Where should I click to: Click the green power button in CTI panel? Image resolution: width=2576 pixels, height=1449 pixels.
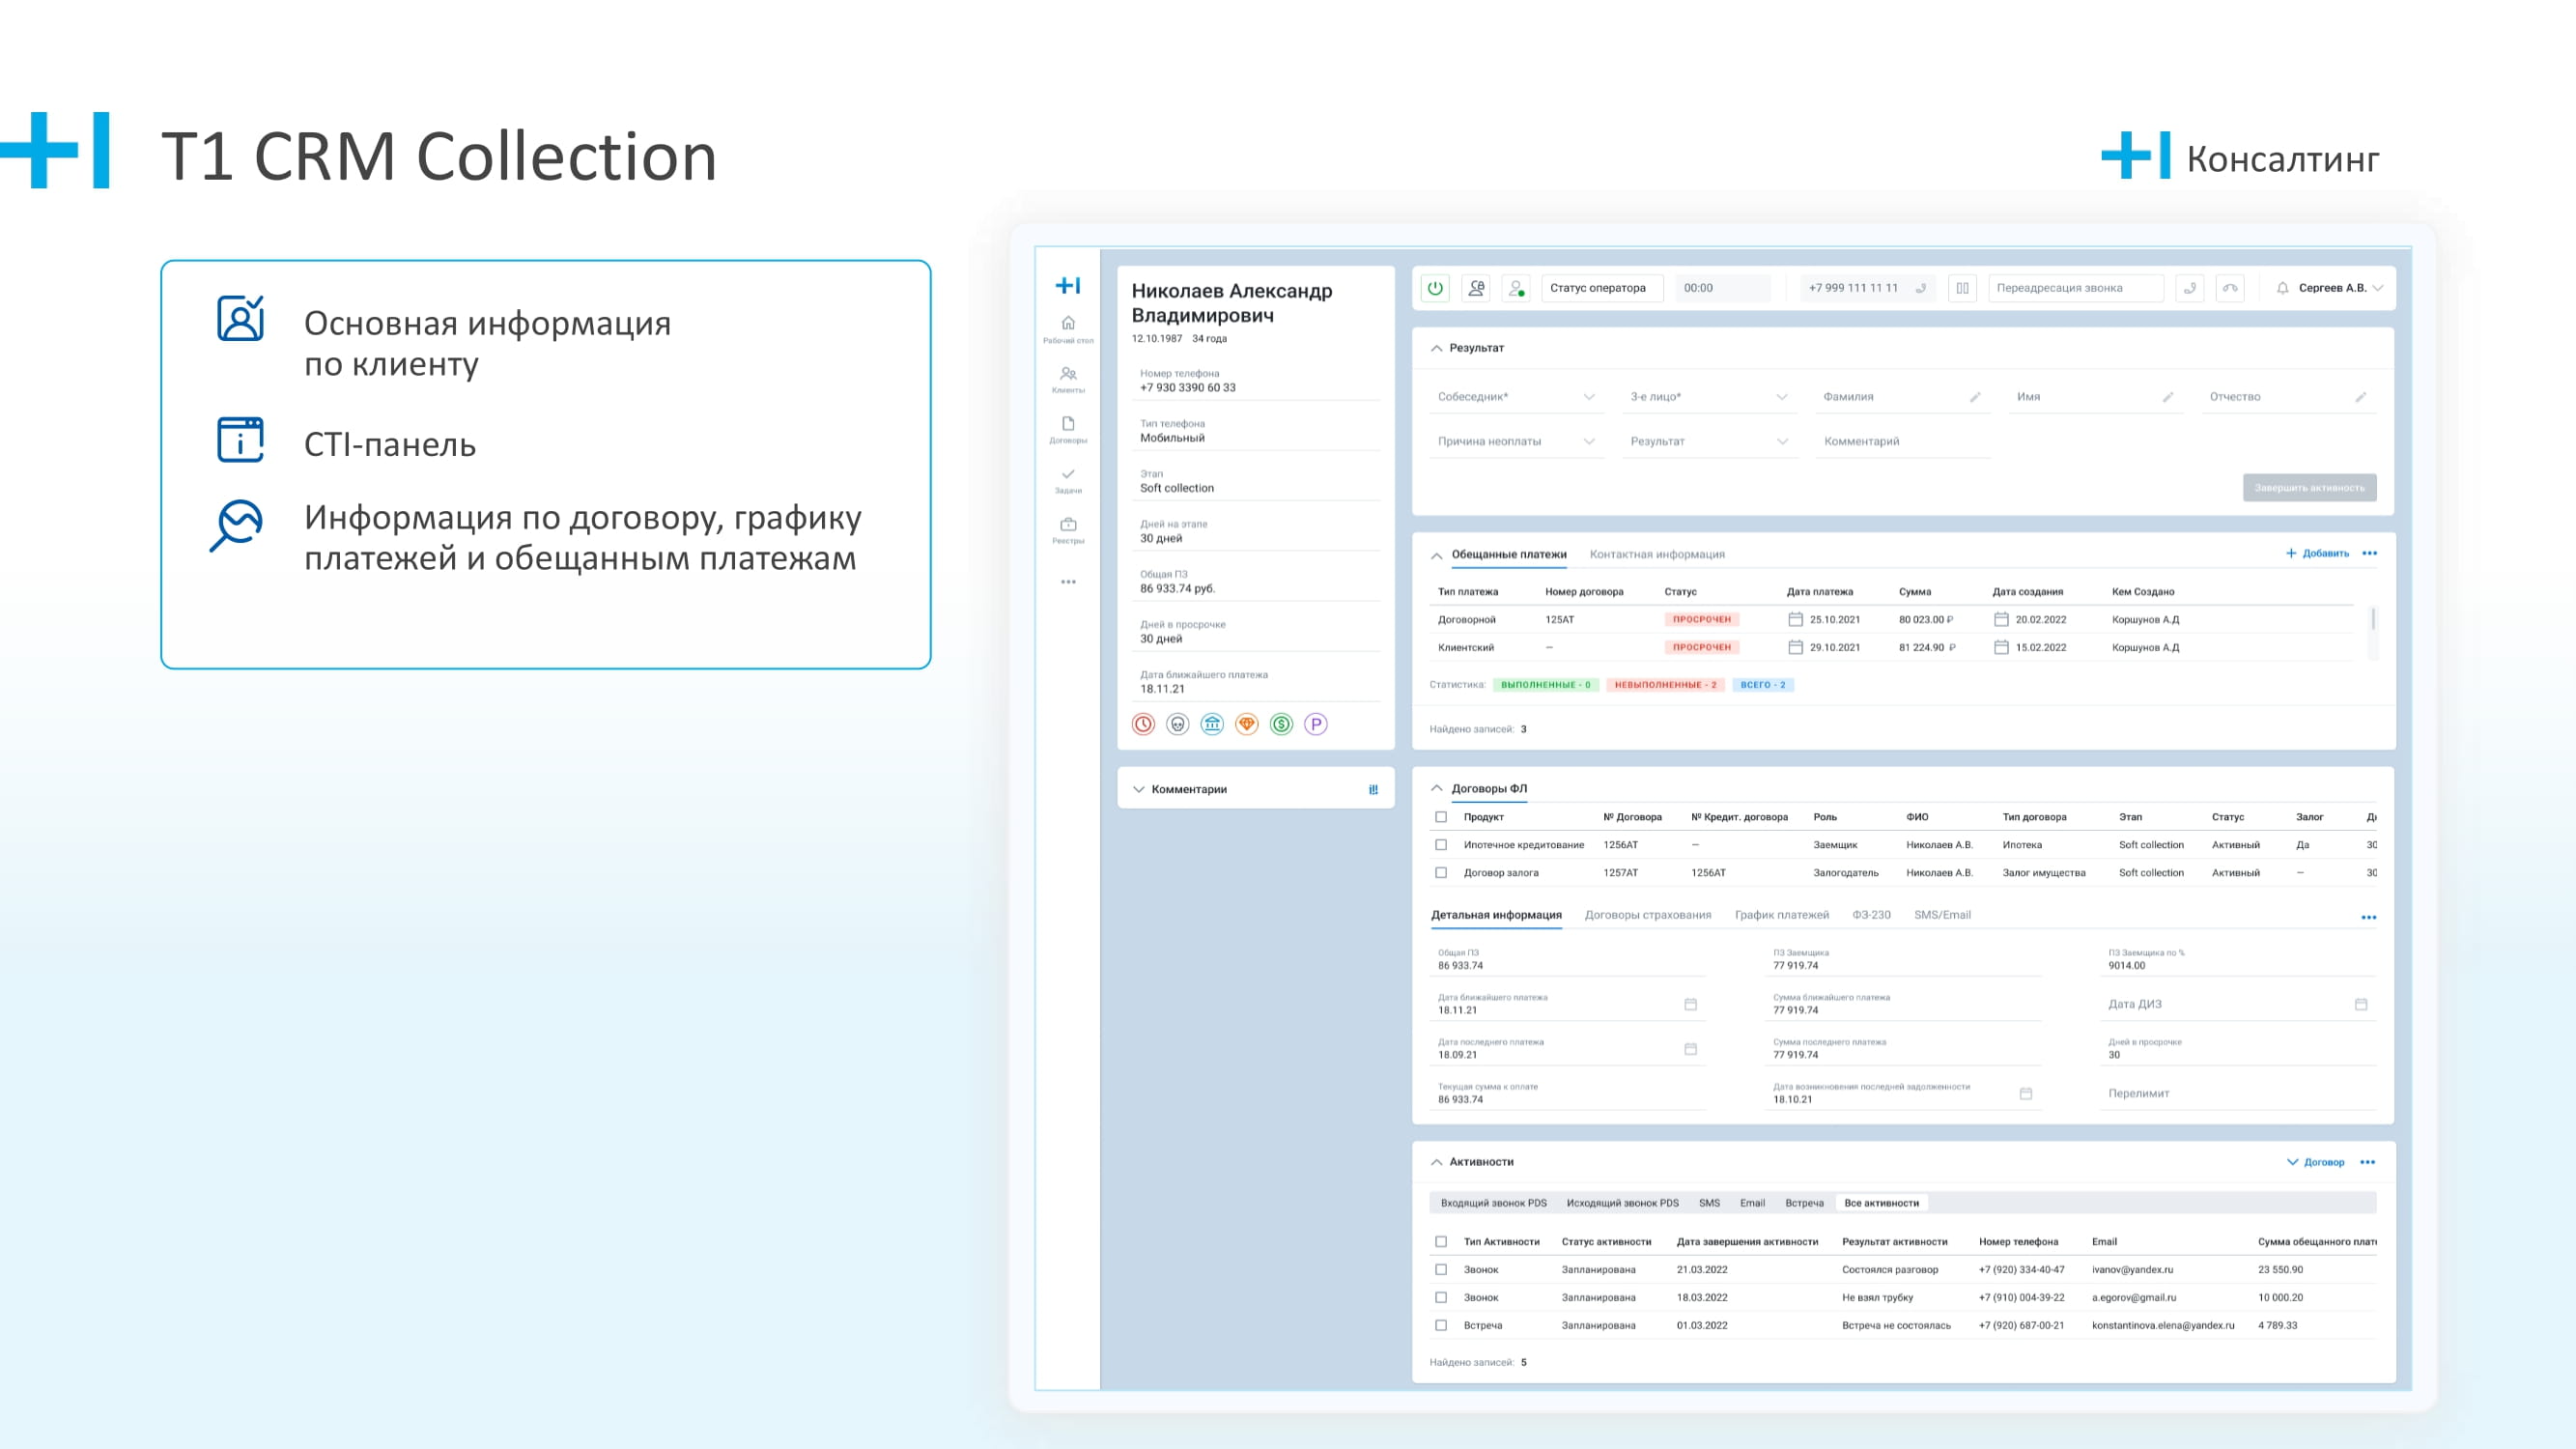pos(1435,288)
